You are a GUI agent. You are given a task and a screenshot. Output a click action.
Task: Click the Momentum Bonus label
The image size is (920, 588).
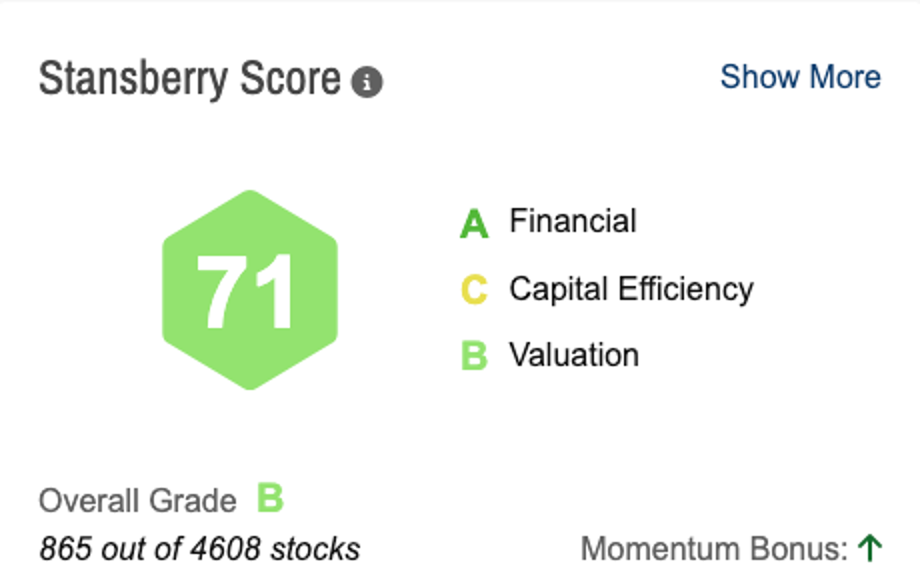(714, 548)
